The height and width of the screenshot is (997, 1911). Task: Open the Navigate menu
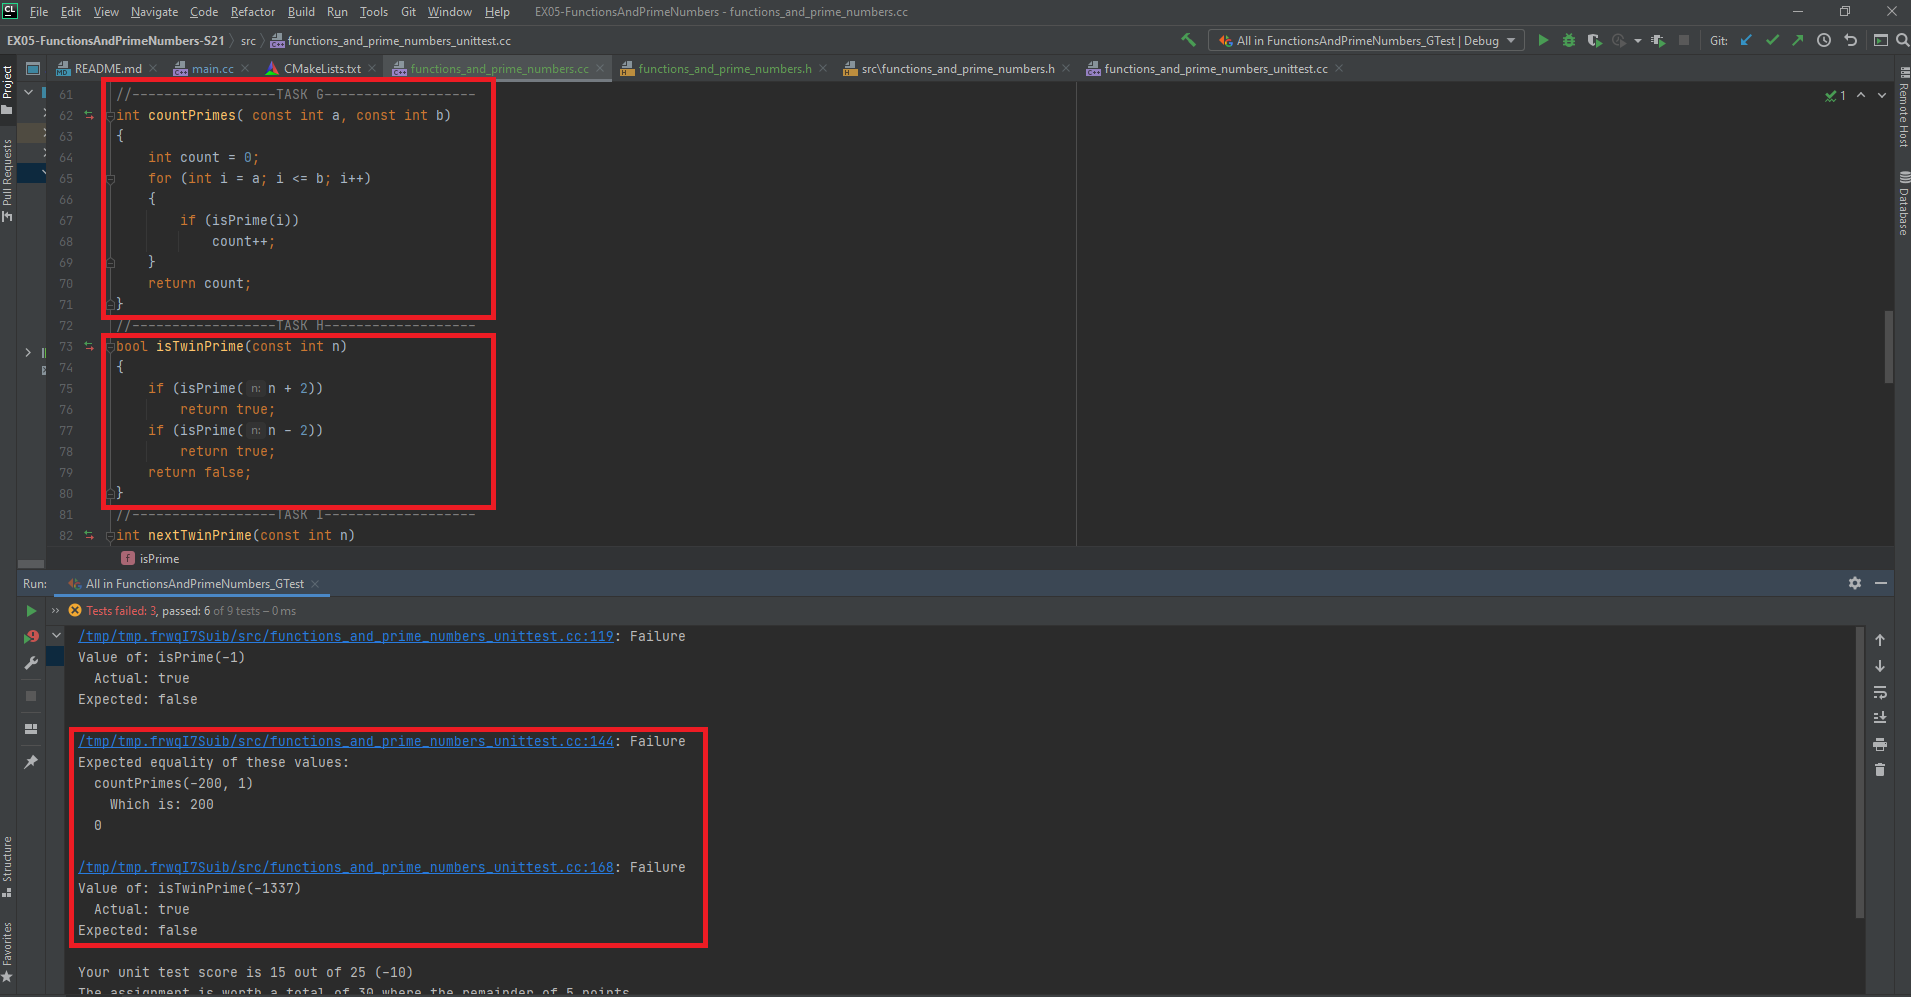(154, 12)
